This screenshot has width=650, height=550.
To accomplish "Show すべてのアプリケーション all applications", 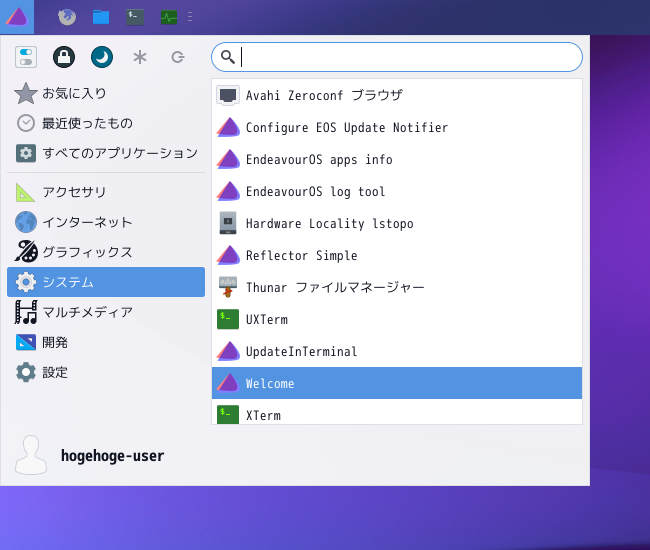I will point(106,153).
